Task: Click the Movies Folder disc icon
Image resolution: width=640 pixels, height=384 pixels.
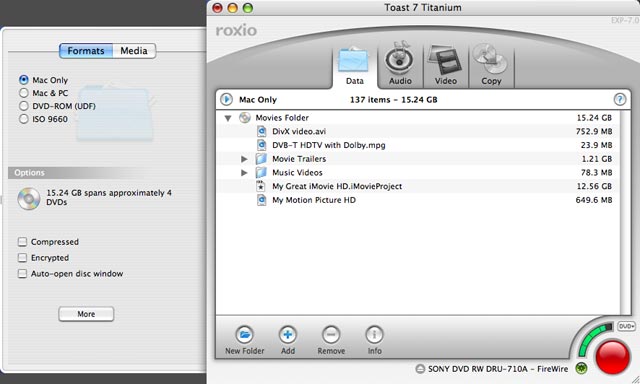Action: (245, 118)
